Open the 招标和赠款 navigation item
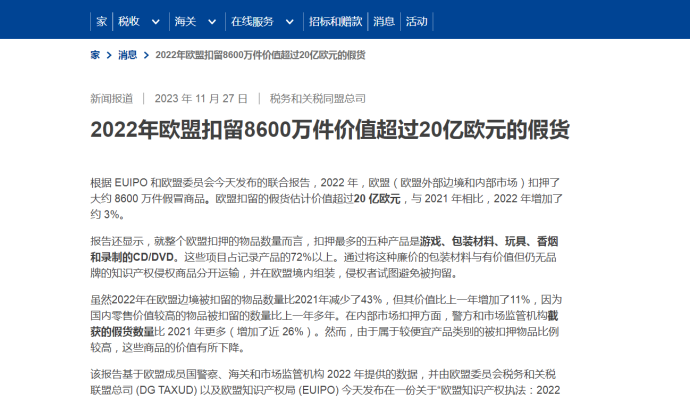Screen dimensions: 690x396 pyautogui.click(x=335, y=22)
